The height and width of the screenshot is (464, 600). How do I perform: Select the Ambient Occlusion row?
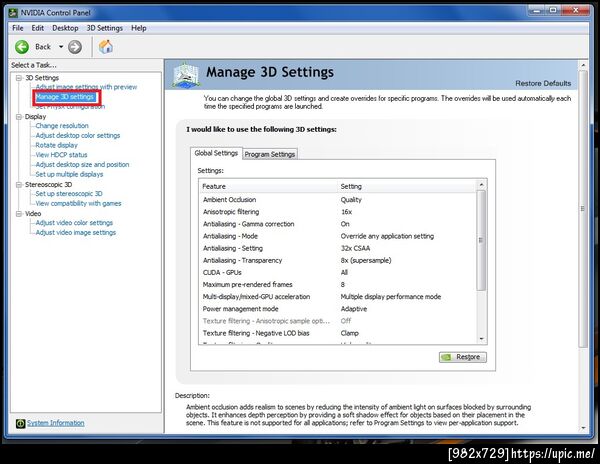pos(338,200)
